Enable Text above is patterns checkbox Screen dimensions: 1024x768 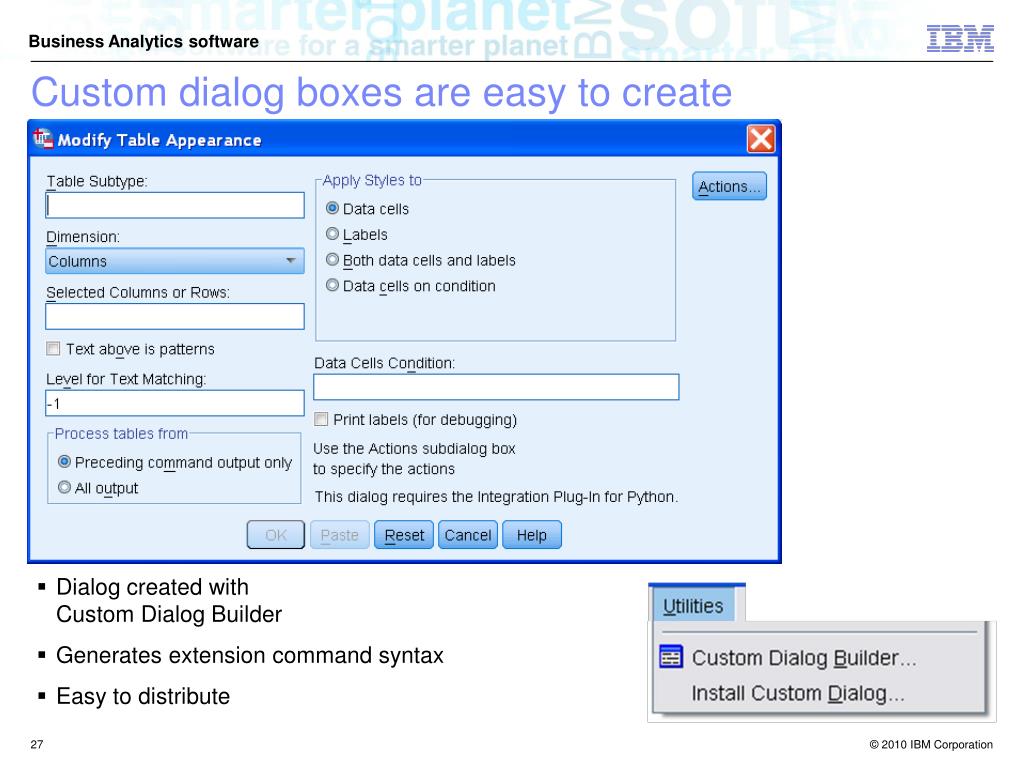tap(54, 349)
